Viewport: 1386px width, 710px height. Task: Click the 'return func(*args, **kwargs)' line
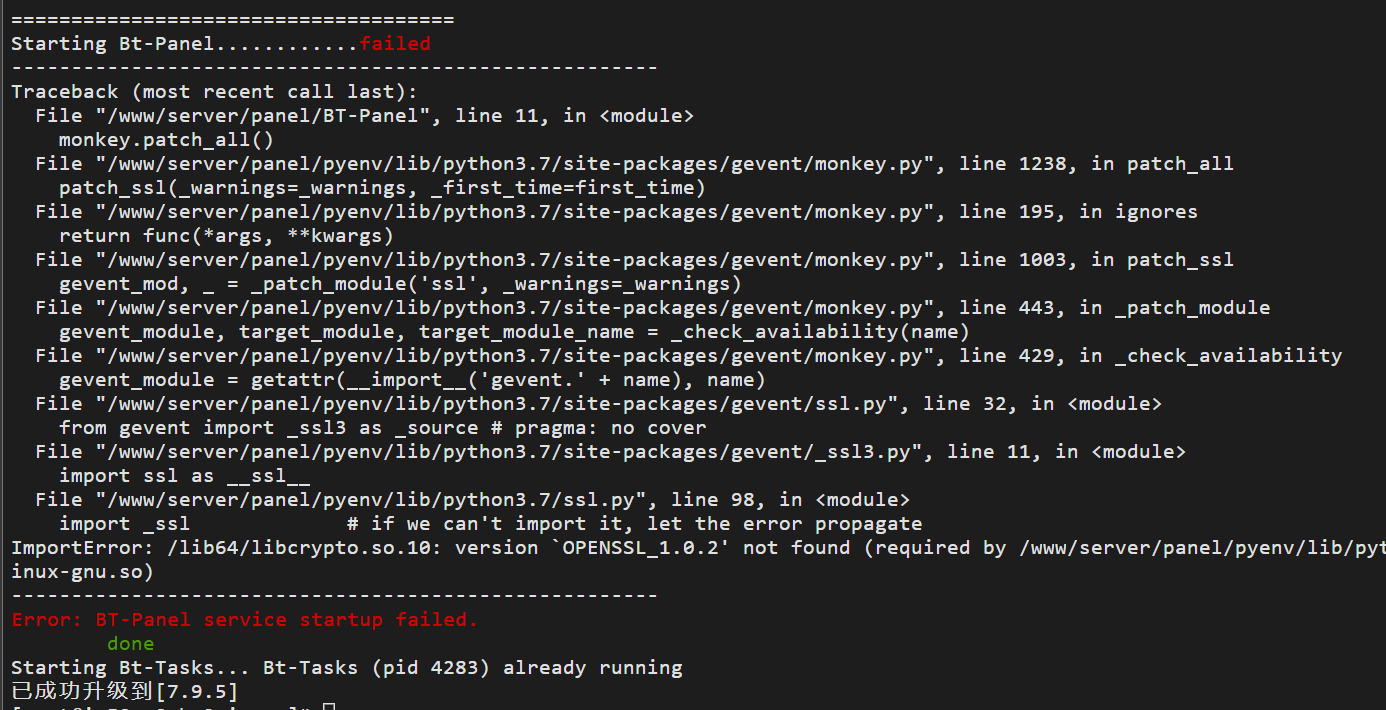pos(226,236)
